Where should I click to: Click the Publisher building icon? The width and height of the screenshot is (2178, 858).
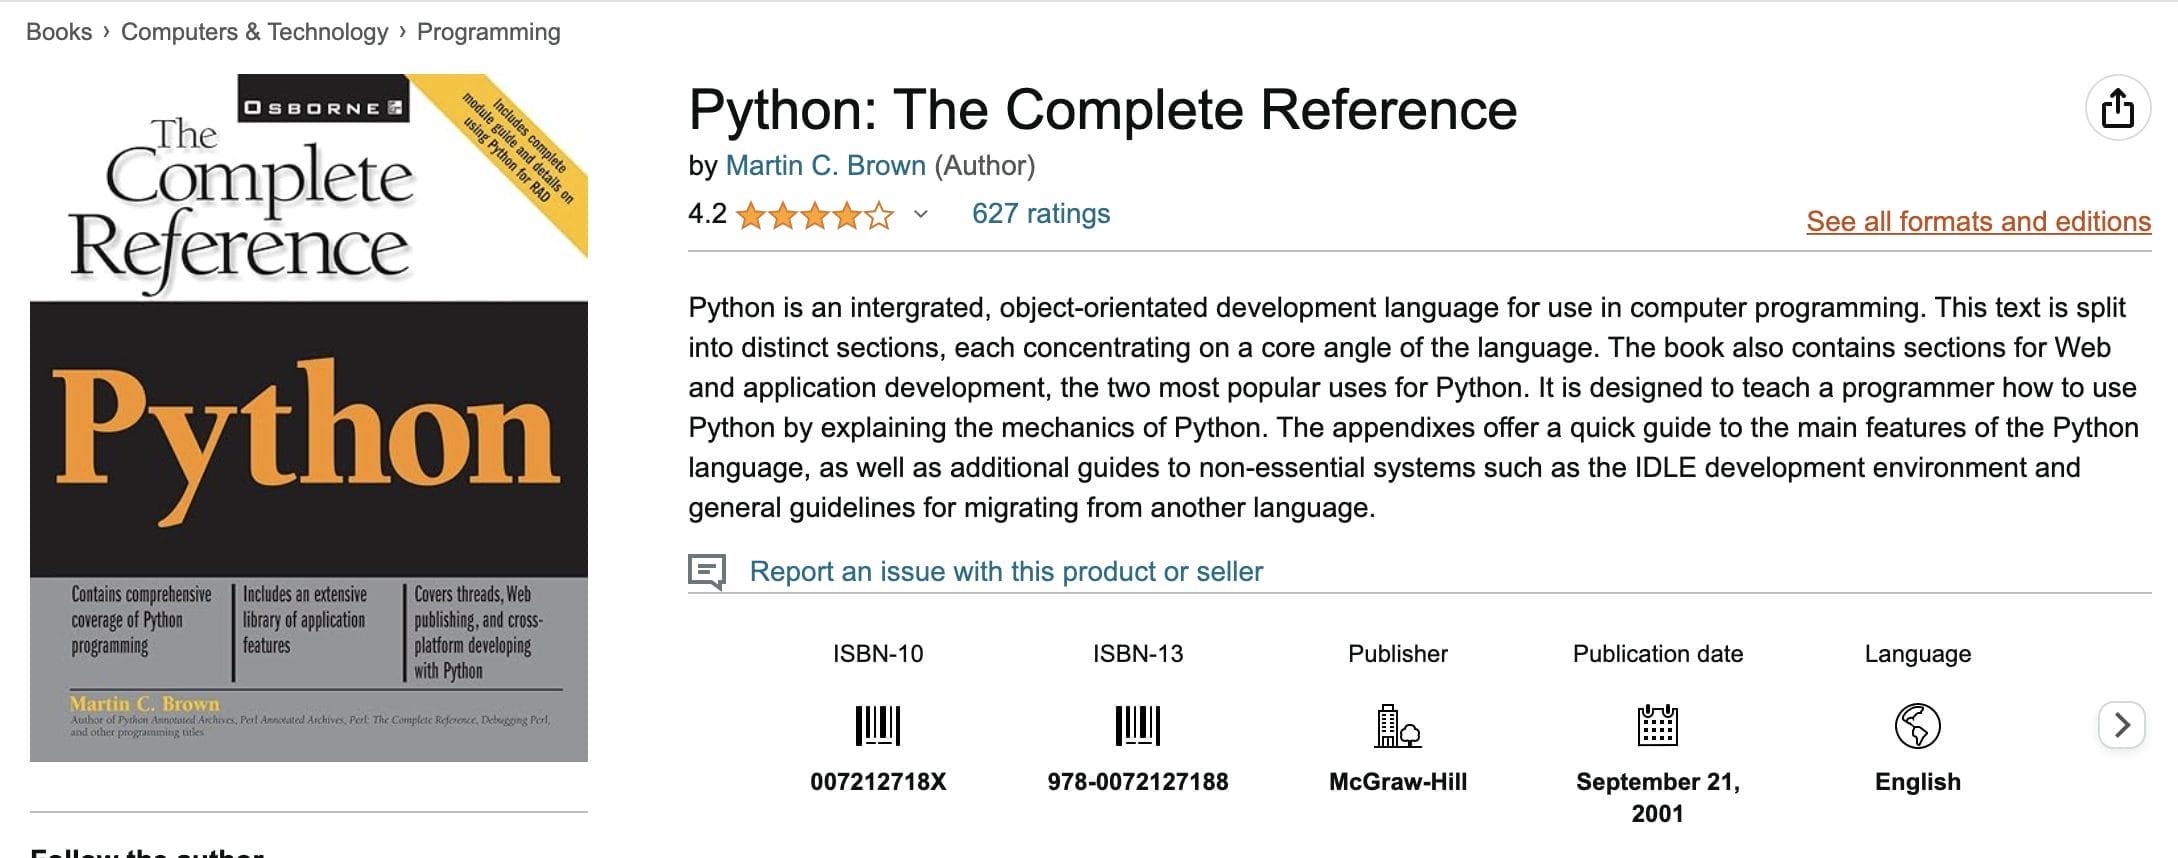(1397, 725)
